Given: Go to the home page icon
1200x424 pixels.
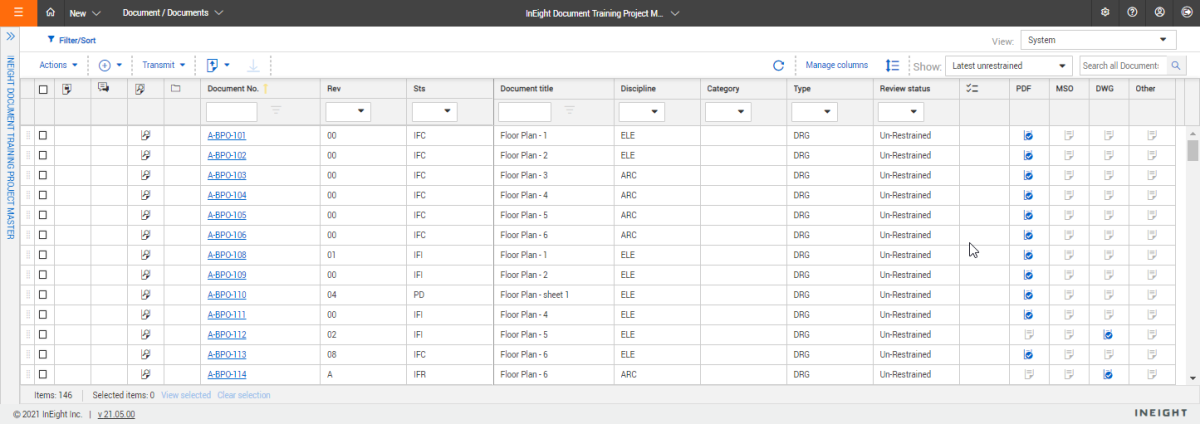Looking at the screenshot, I should tap(51, 13).
